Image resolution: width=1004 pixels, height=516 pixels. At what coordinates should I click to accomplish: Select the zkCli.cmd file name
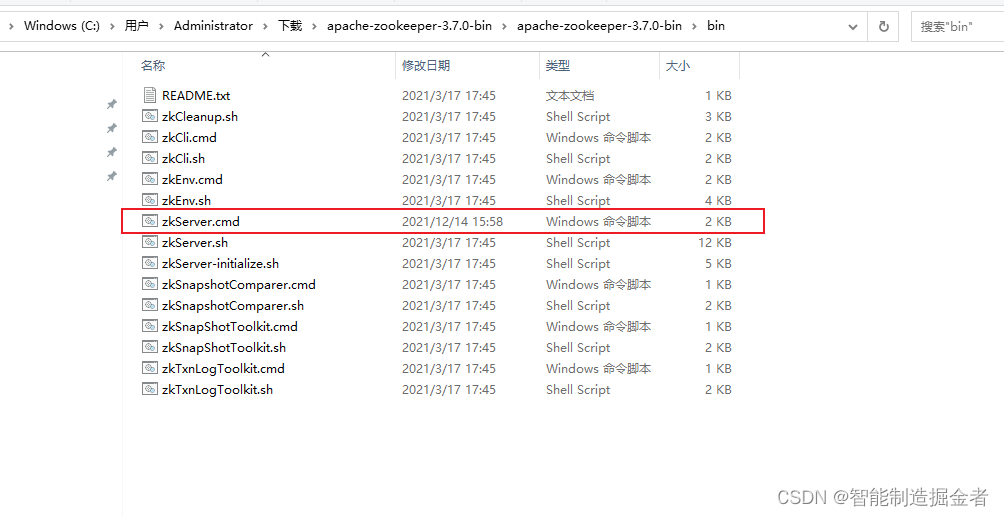[x=189, y=137]
